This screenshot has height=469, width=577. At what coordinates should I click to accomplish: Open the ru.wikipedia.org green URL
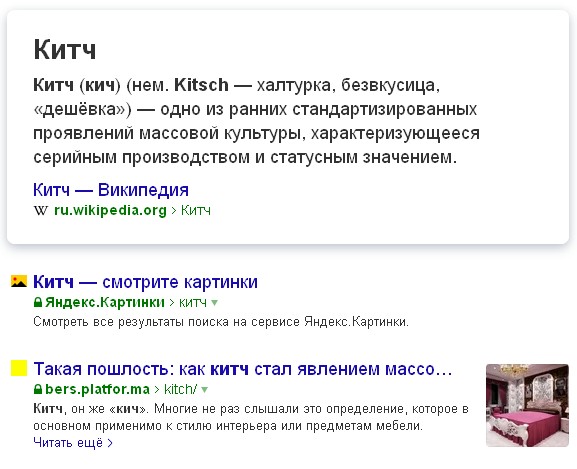(110, 210)
